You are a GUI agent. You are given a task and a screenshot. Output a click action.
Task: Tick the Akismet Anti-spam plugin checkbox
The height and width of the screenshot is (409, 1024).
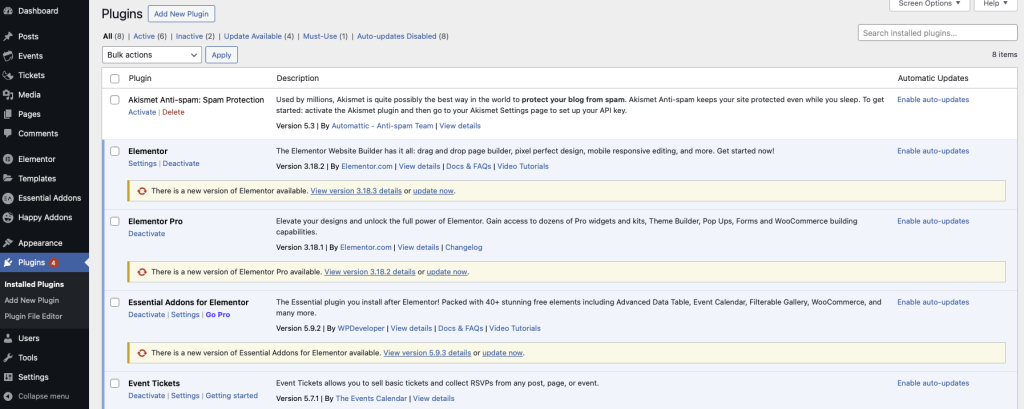[115, 100]
